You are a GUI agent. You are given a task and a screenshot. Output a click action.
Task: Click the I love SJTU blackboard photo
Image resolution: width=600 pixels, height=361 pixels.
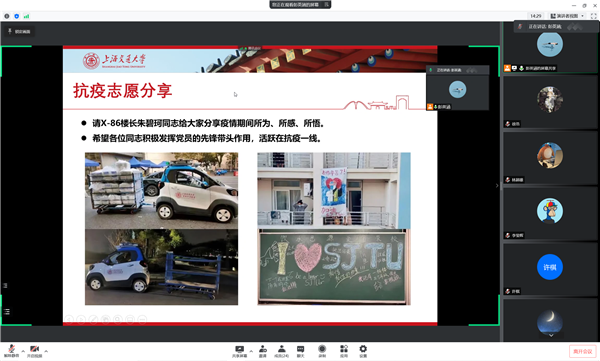click(x=334, y=267)
